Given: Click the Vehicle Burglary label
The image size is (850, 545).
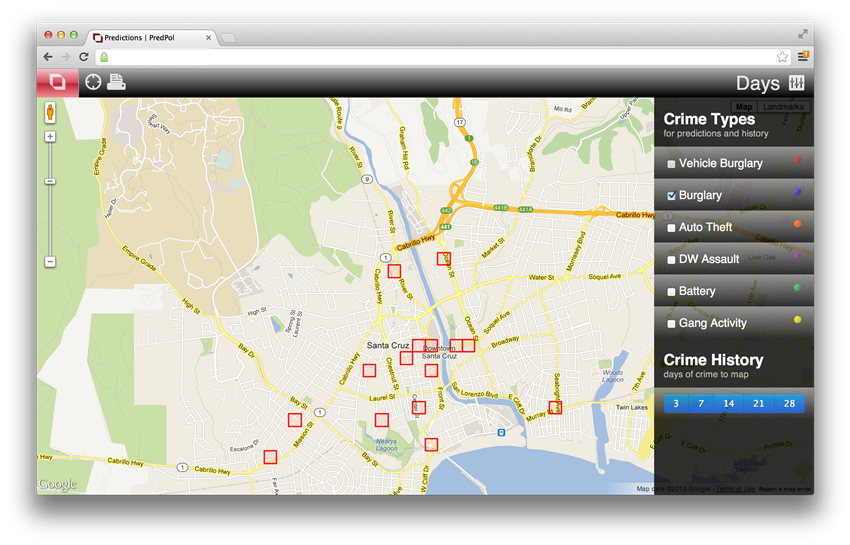Looking at the screenshot, I should coord(720,163).
